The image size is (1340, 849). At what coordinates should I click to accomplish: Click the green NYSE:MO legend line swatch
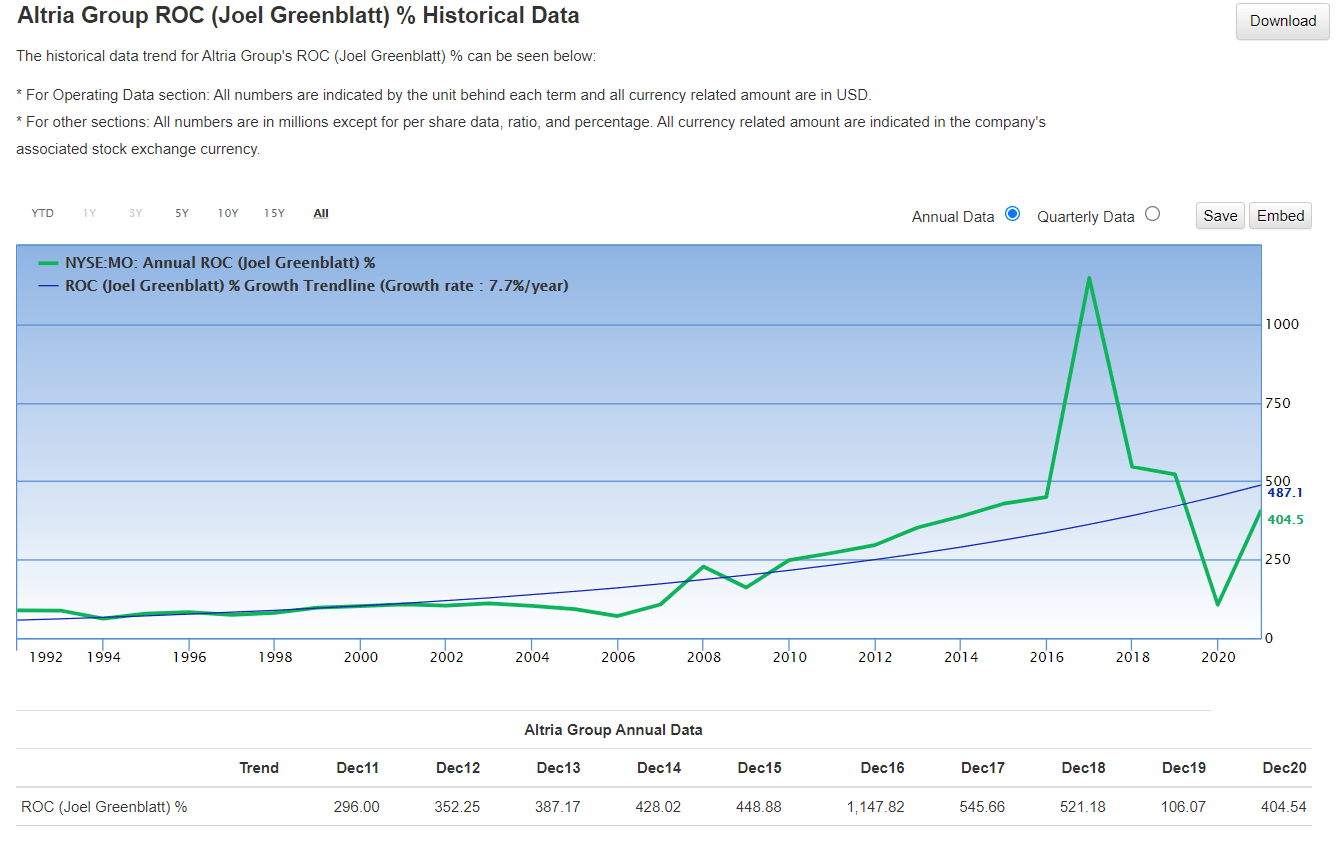[48, 264]
